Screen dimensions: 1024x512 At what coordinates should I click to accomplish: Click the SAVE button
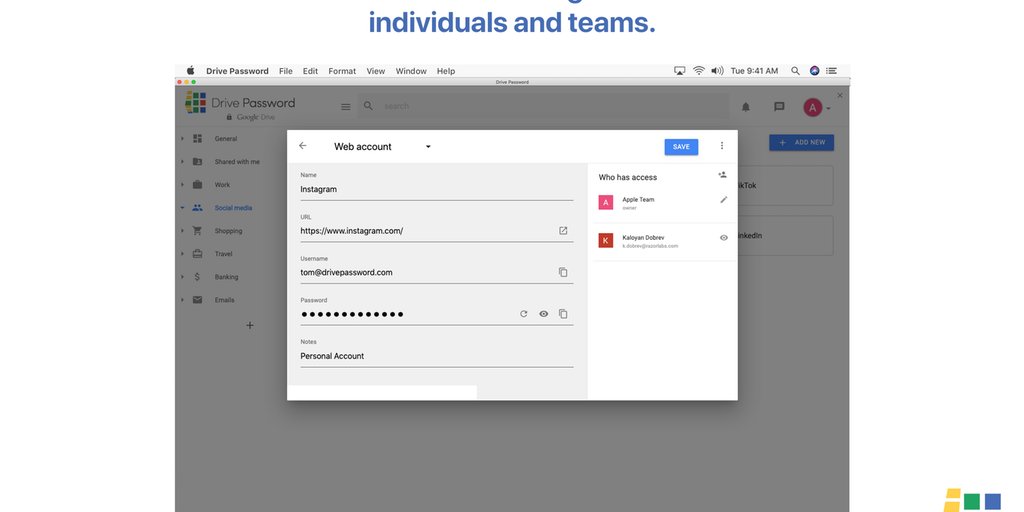(x=681, y=147)
